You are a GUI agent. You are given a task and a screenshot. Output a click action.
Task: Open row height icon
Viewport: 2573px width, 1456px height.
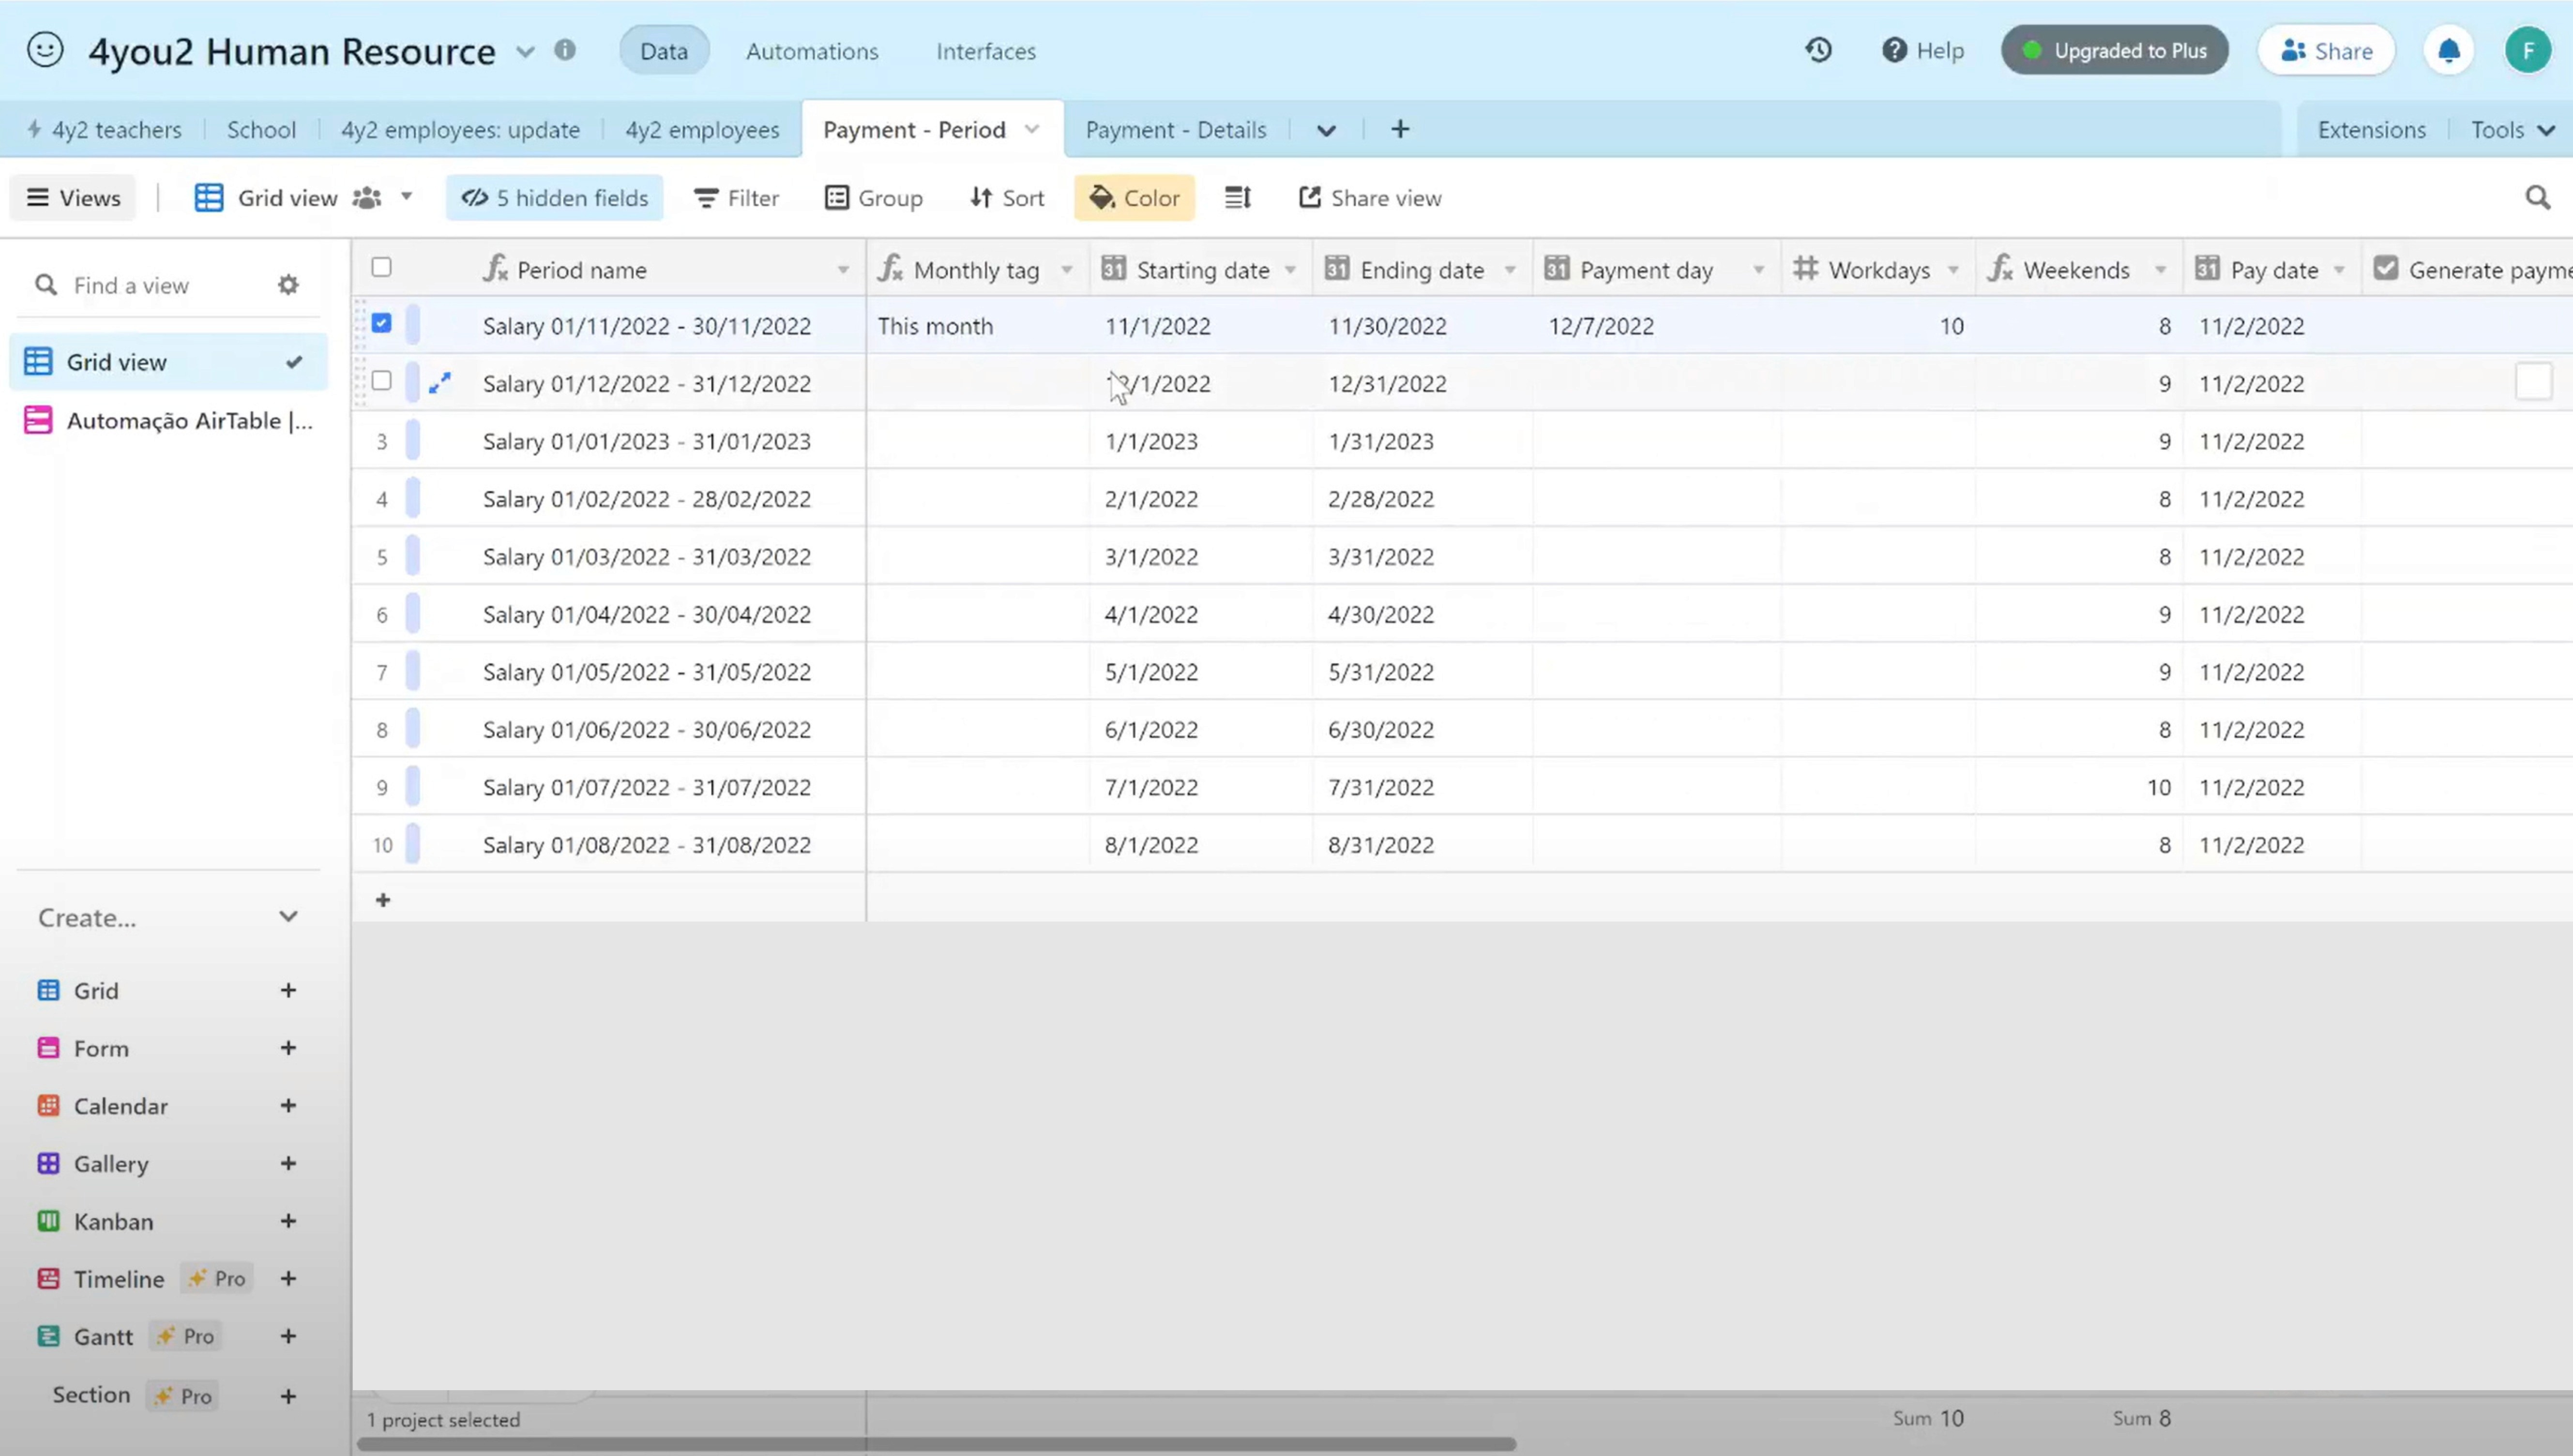[x=1237, y=198]
